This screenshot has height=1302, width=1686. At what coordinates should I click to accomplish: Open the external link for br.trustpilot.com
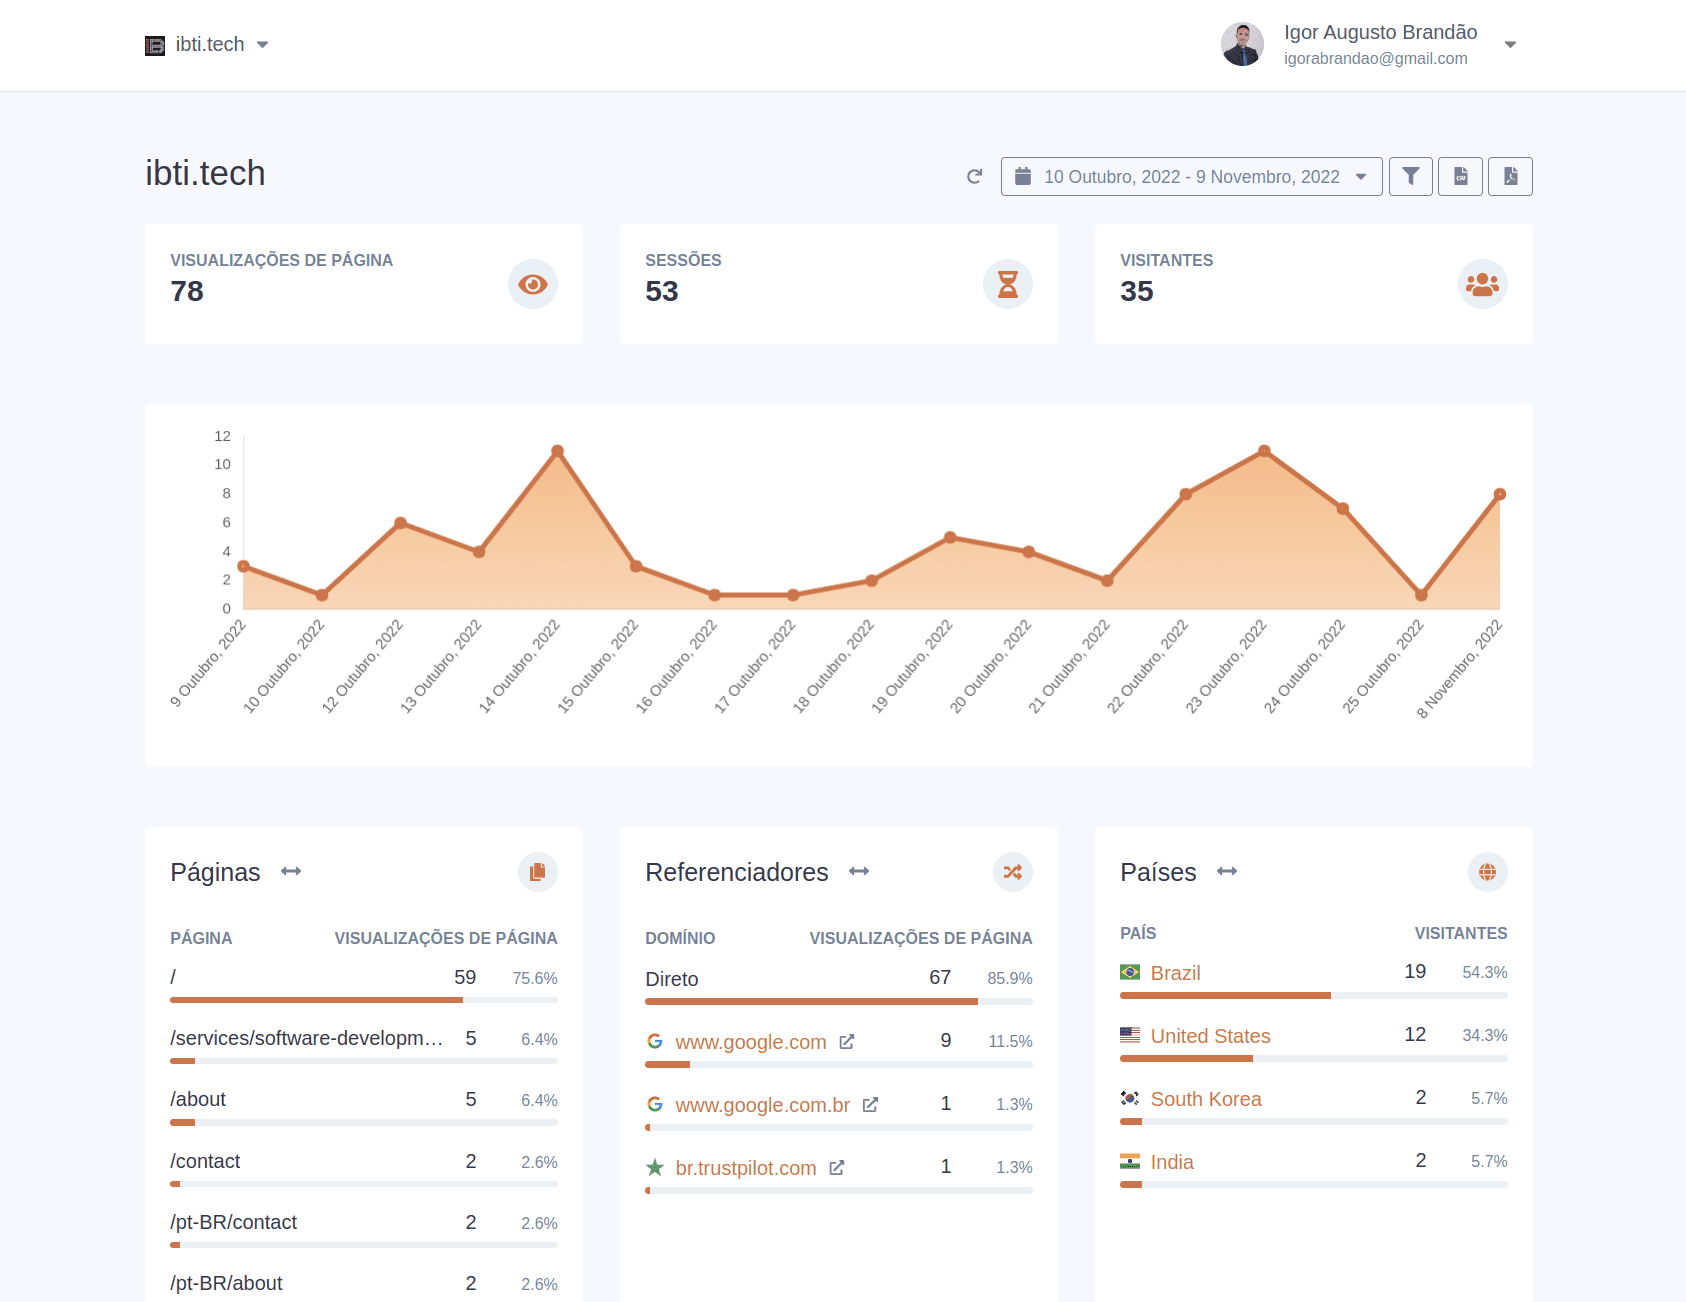[x=837, y=1167]
